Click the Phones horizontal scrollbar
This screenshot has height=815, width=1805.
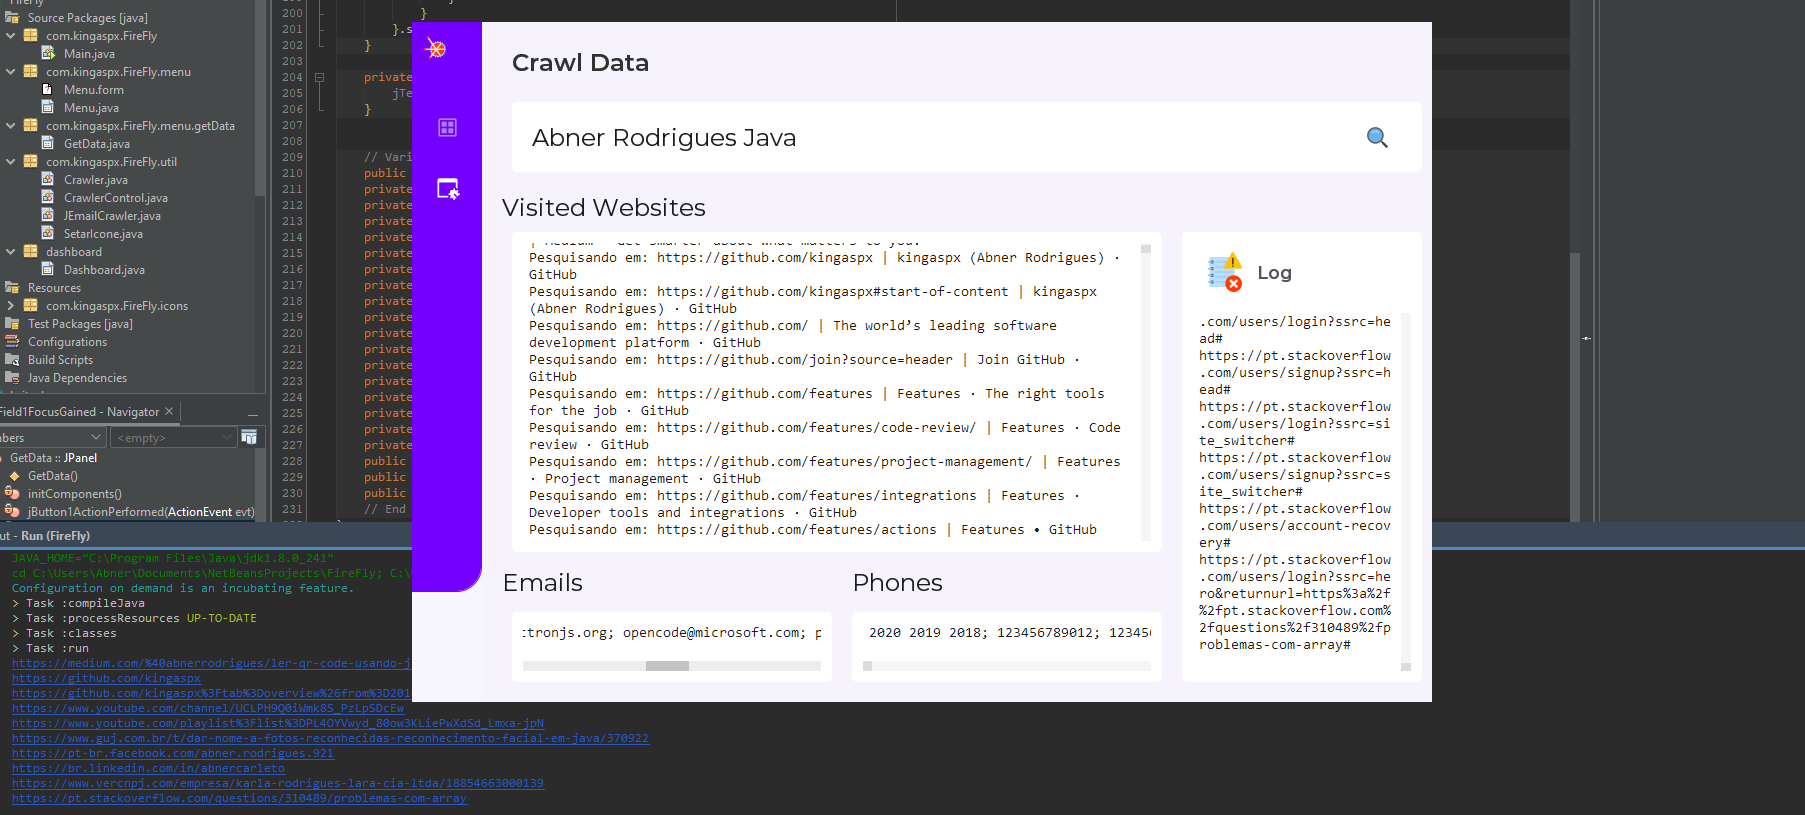pos(1006,666)
